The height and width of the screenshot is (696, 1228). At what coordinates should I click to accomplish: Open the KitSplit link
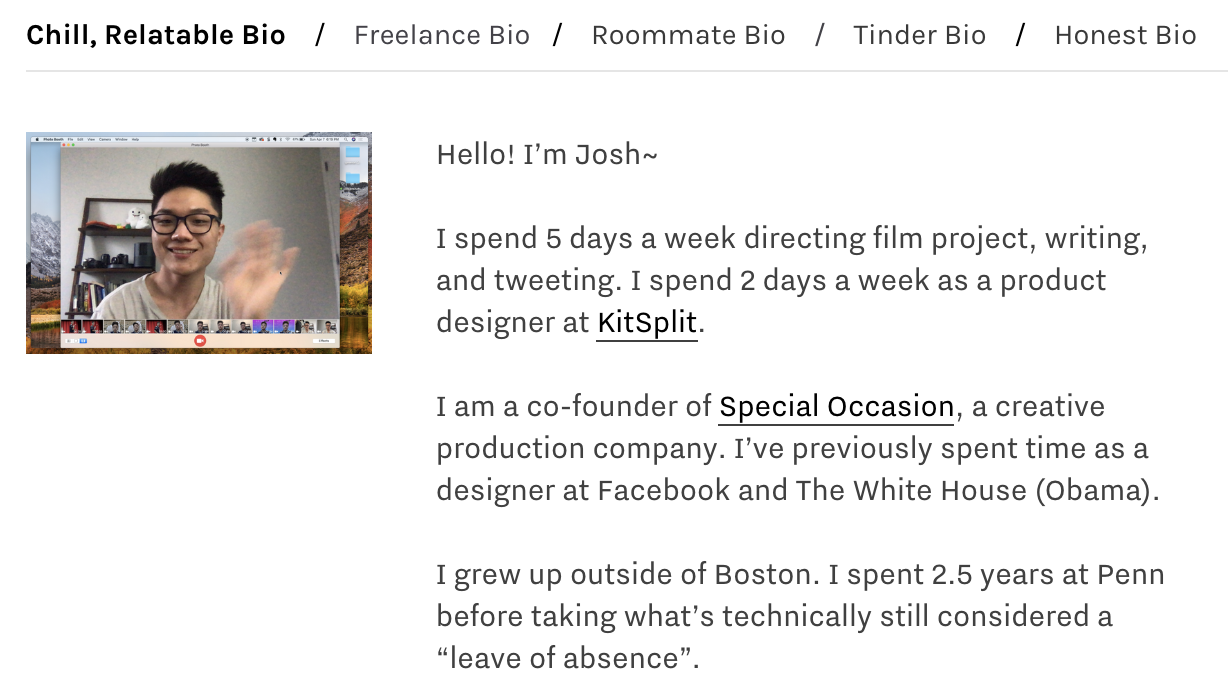click(647, 323)
